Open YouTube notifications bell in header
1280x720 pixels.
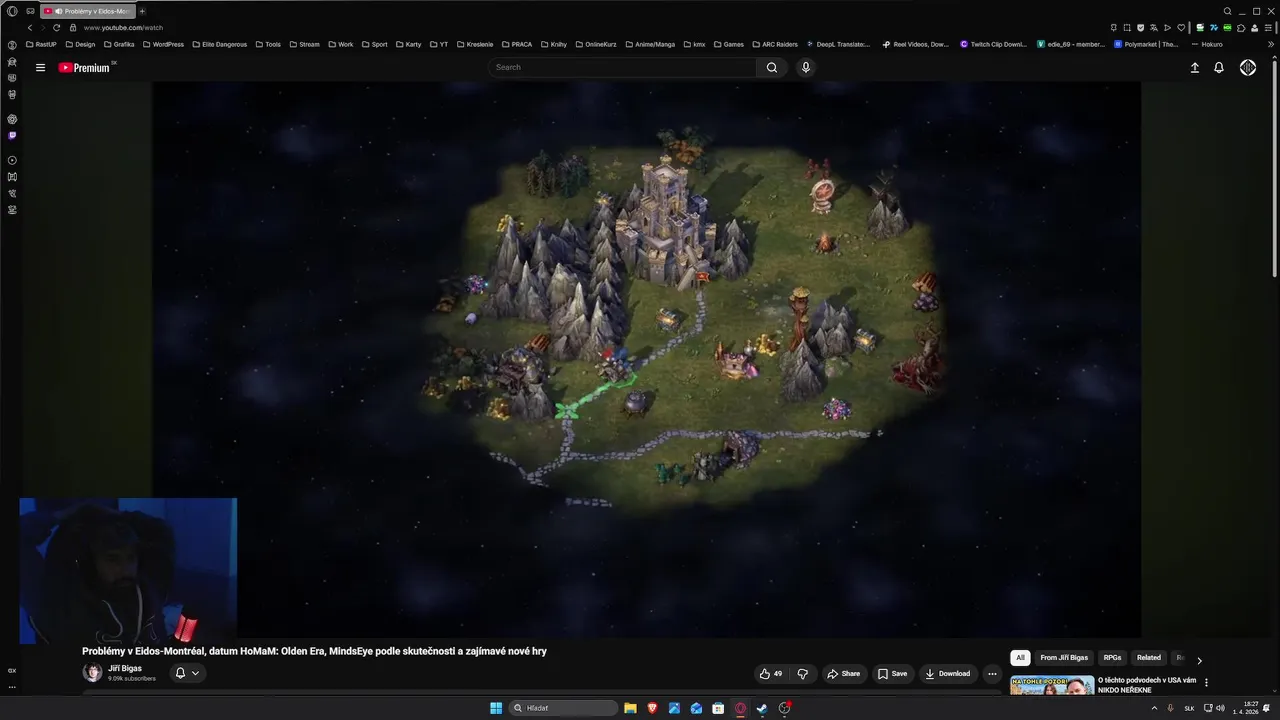point(1219,67)
